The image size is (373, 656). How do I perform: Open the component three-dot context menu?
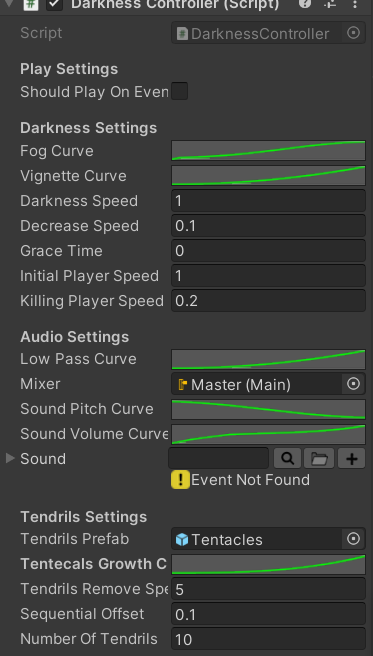[355, 4]
